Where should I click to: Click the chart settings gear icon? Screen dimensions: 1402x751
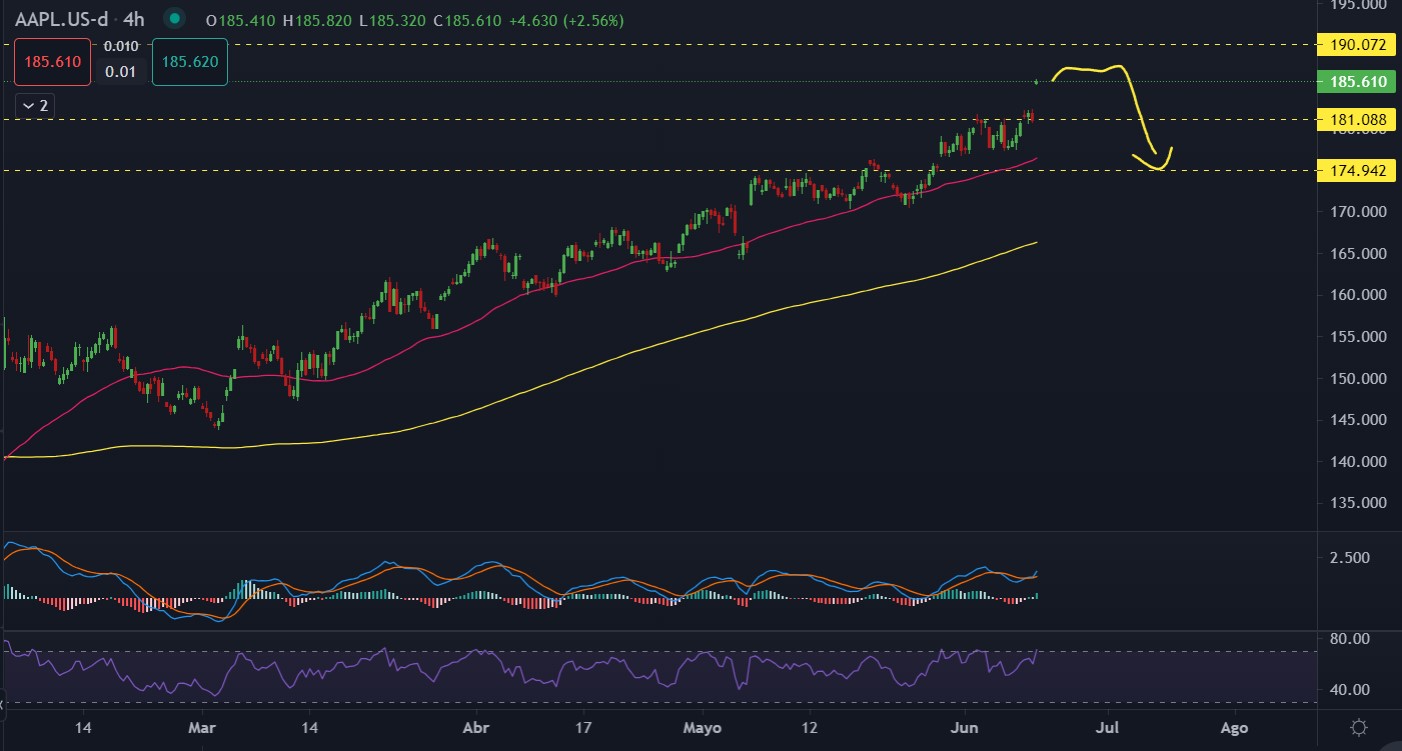pos(1358,728)
